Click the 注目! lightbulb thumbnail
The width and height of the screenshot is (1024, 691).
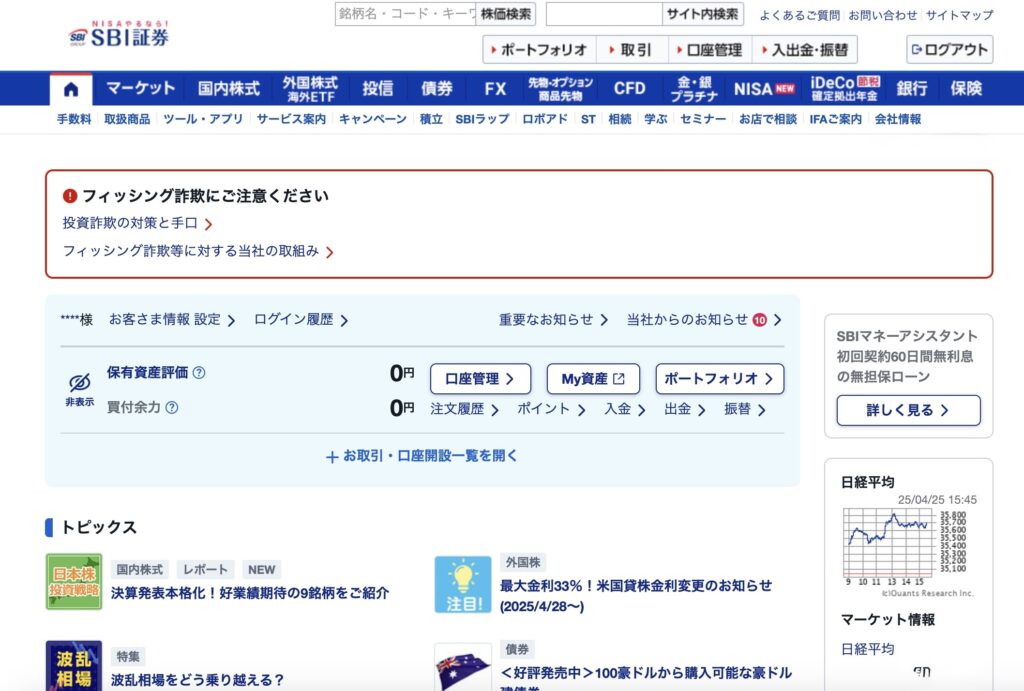463,585
